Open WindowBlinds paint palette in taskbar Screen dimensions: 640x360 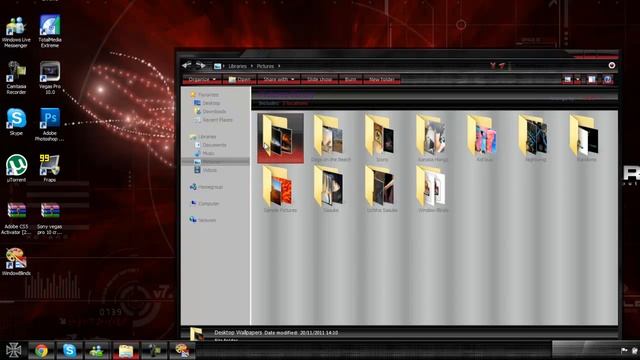click(x=182, y=351)
